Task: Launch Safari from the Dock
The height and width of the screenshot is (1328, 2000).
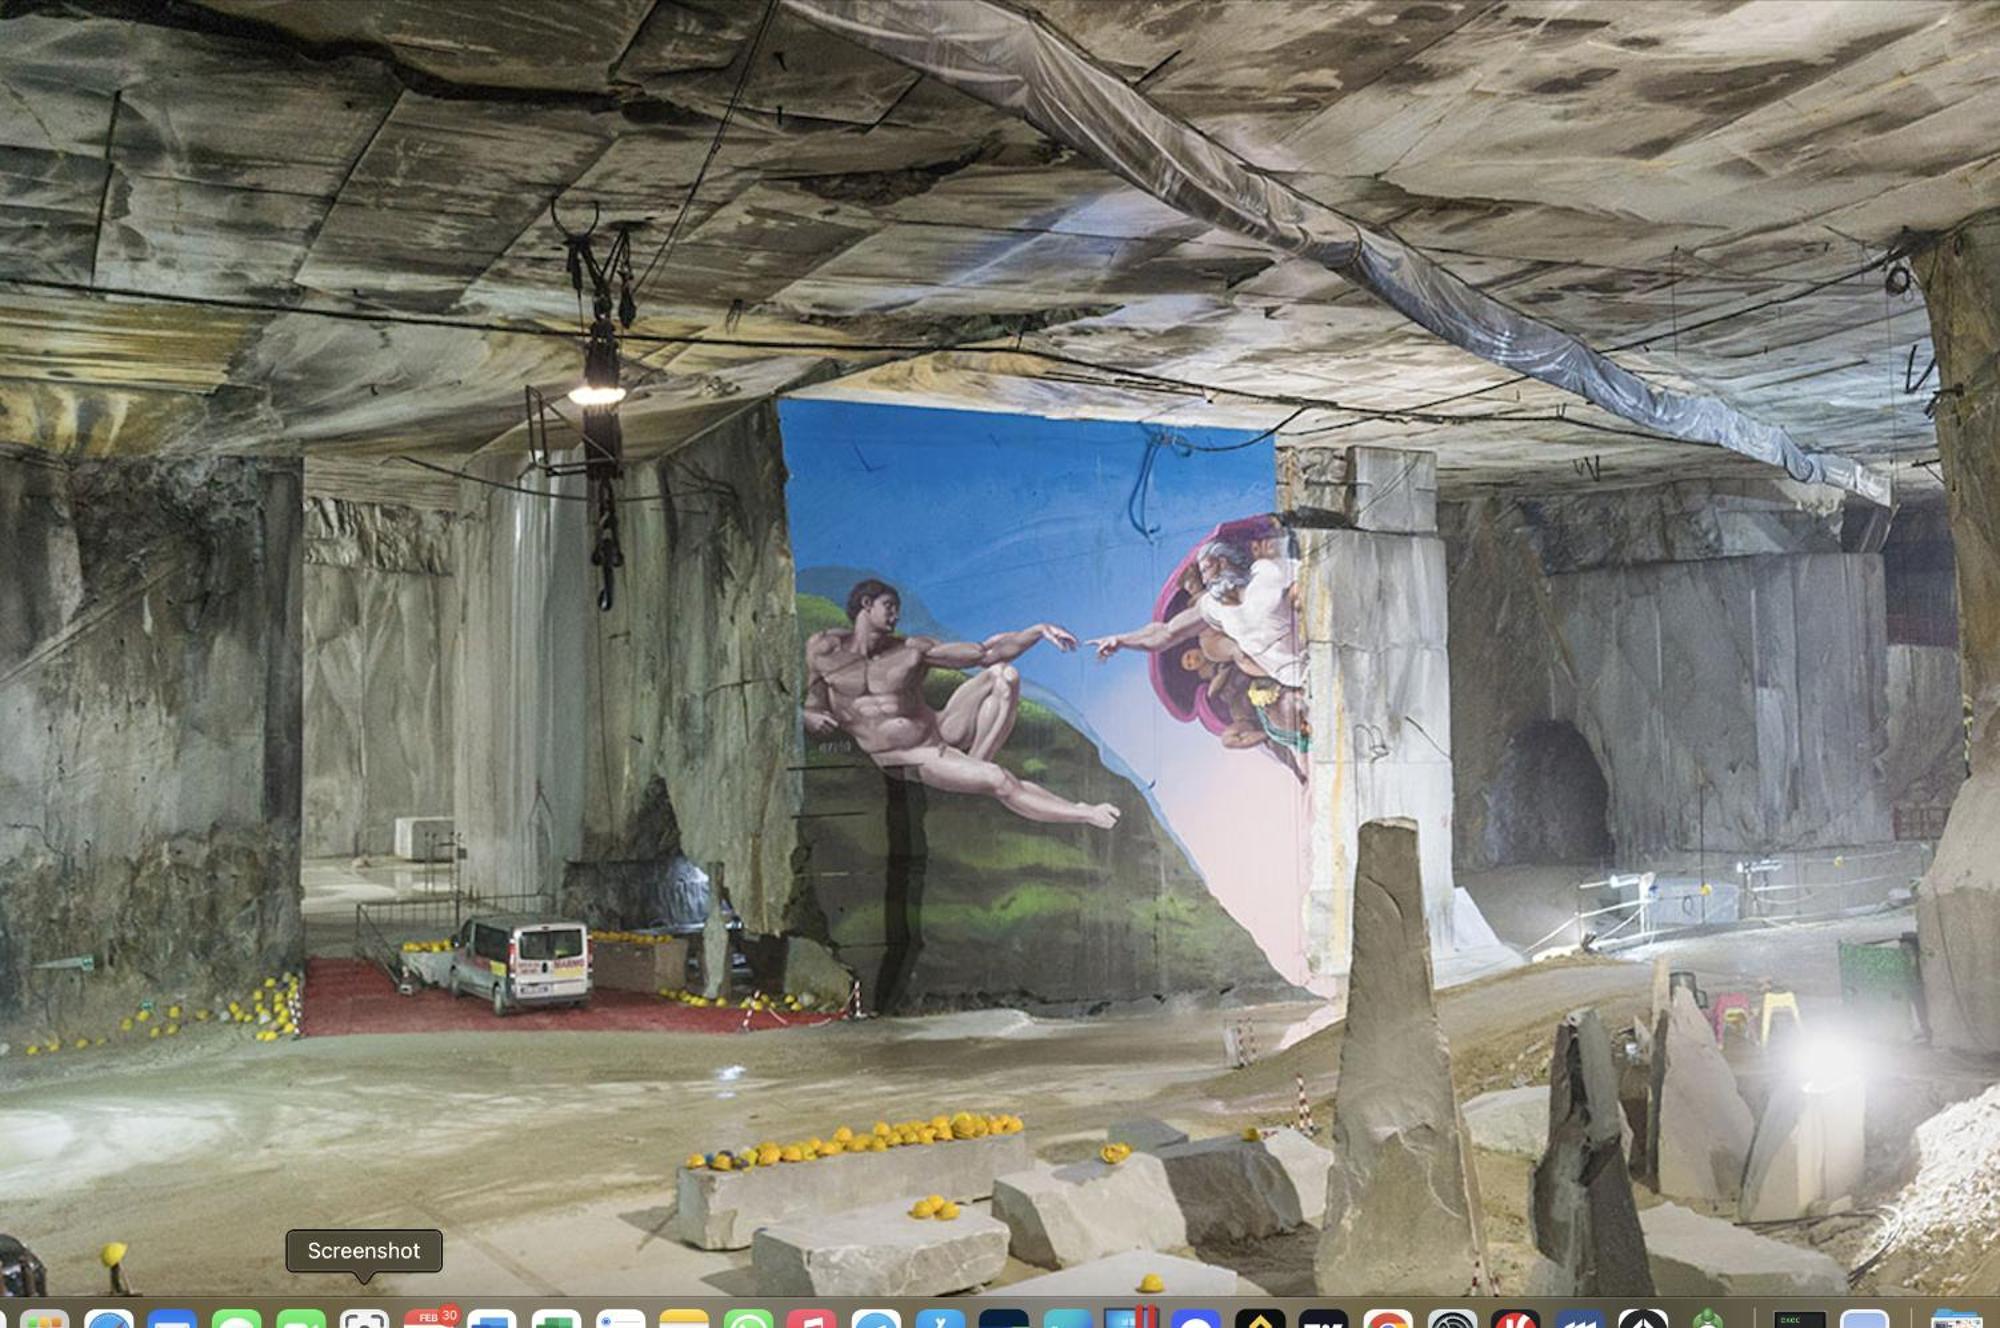Action: (x=109, y=1320)
